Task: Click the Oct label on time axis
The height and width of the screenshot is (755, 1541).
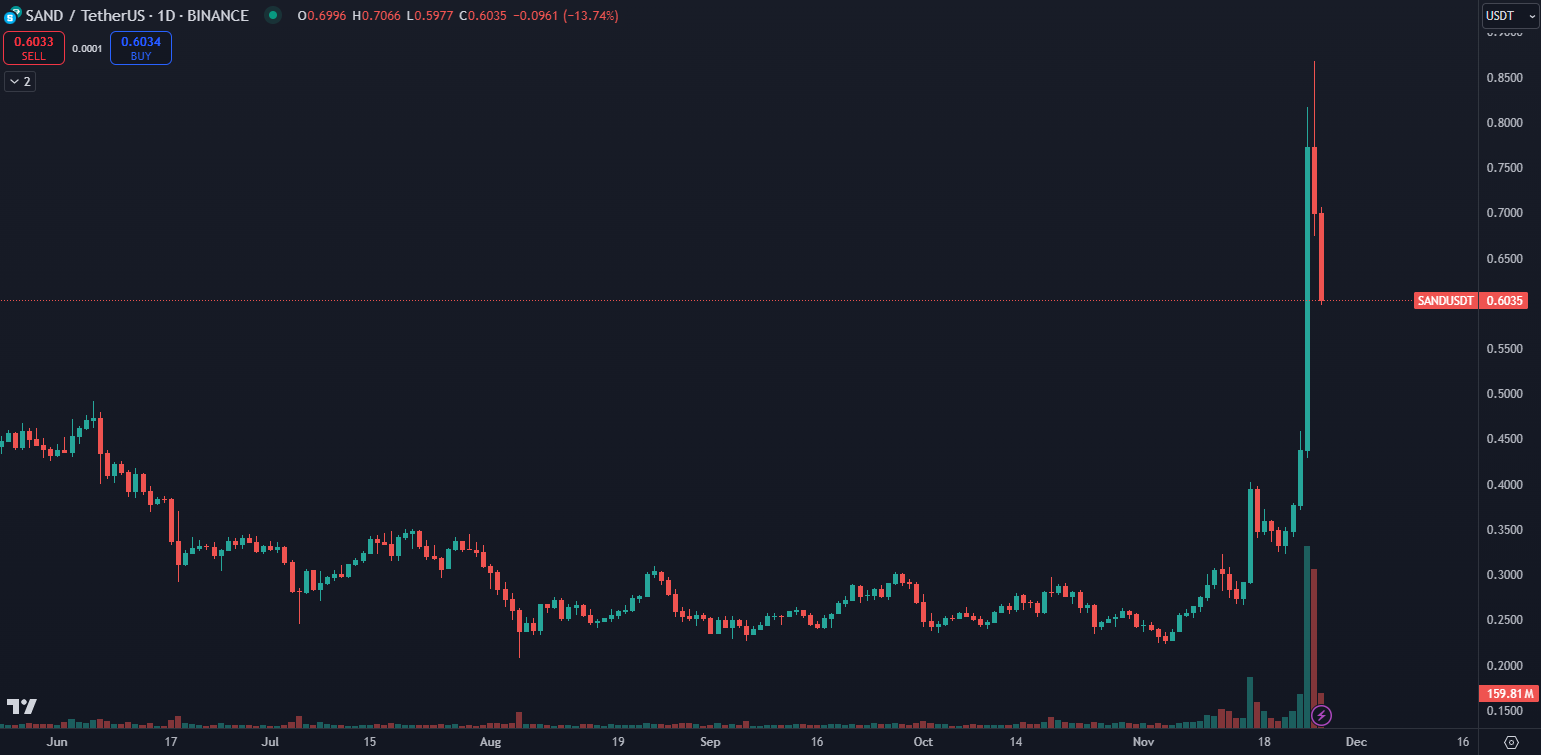Action: tap(923, 742)
